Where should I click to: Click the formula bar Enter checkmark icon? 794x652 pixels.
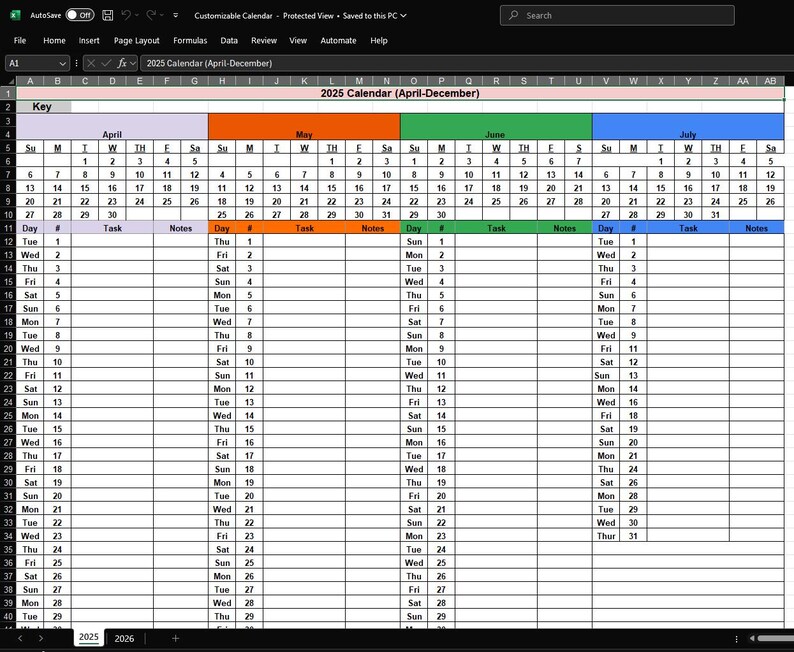[x=106, y=63]
